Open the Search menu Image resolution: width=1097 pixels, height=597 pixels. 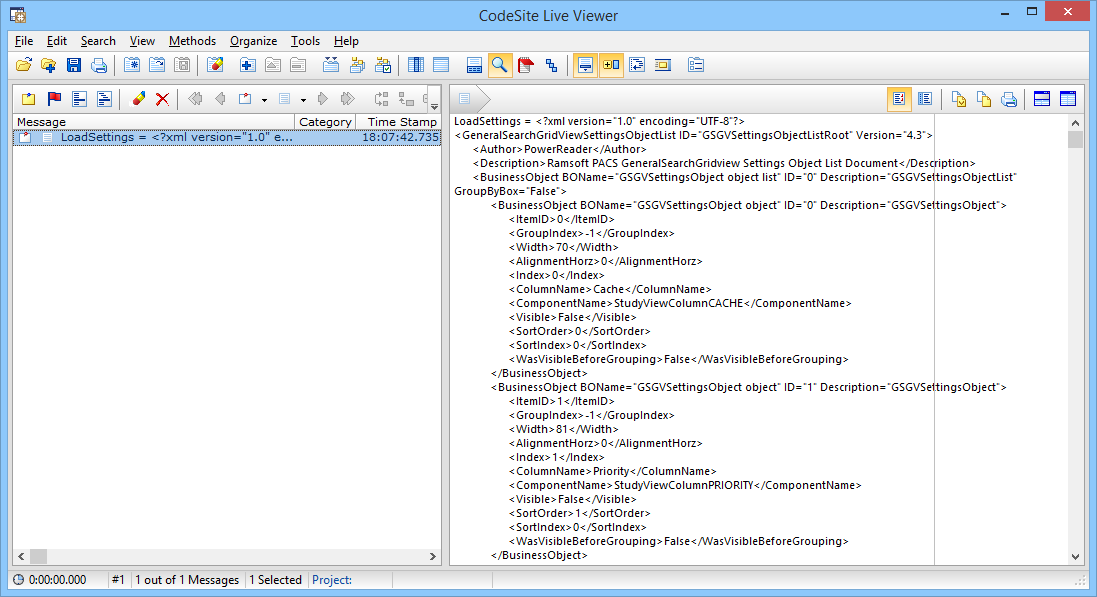(98, 41)
